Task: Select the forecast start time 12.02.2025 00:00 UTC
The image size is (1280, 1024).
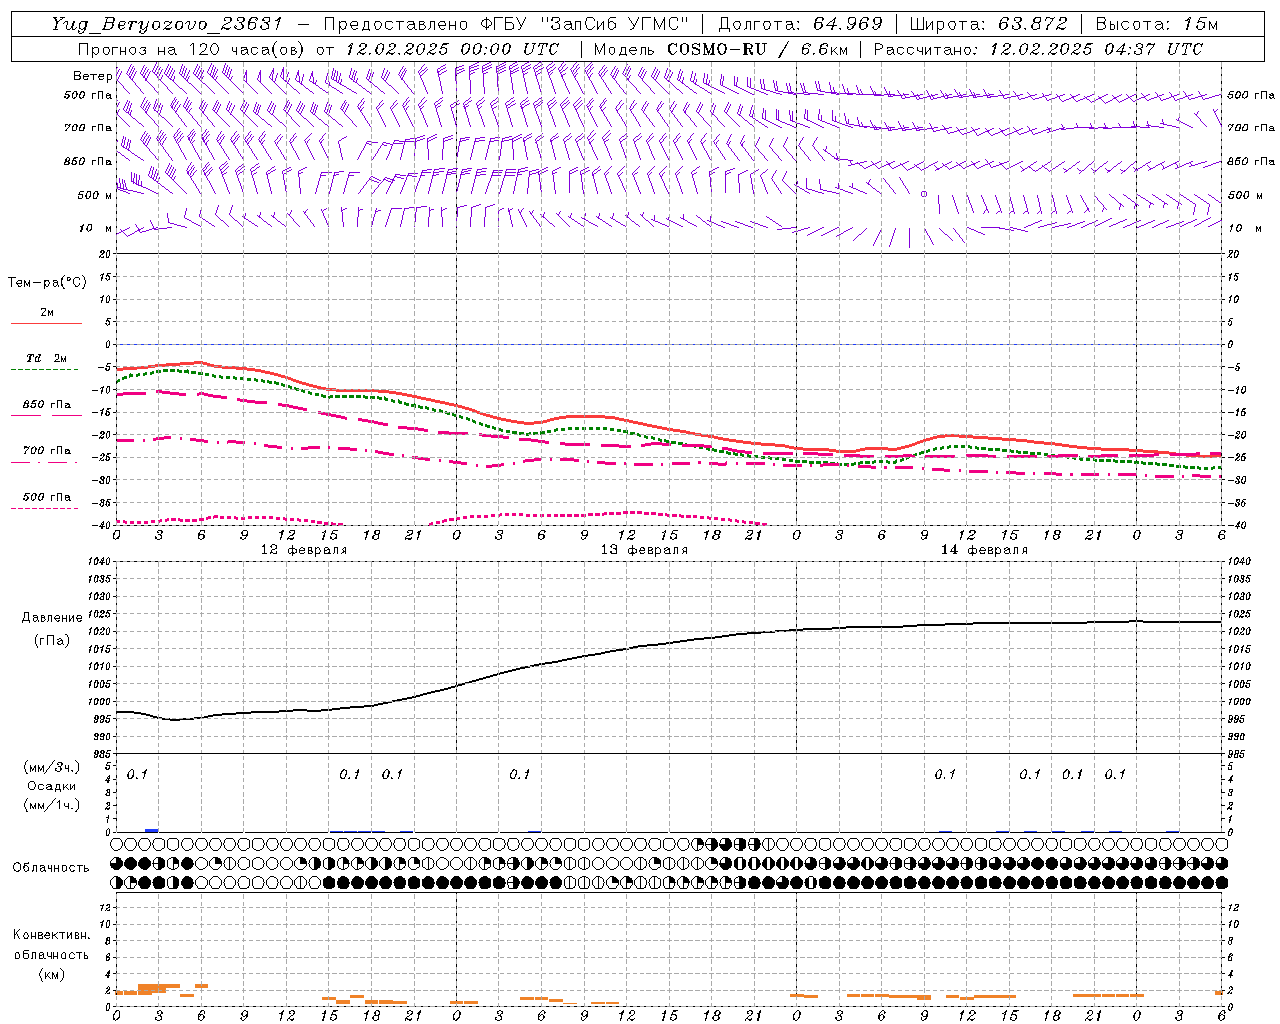Action: [x=452, y=49]
